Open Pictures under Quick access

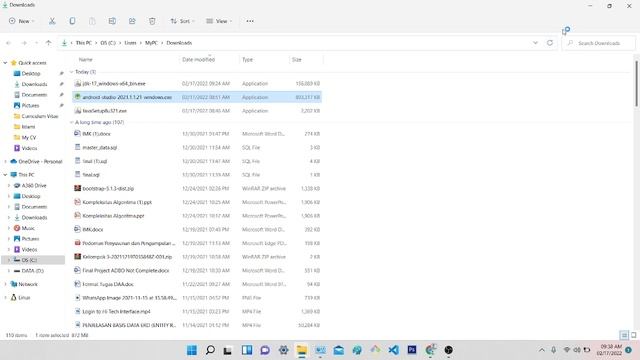click(x=30, y=105)
